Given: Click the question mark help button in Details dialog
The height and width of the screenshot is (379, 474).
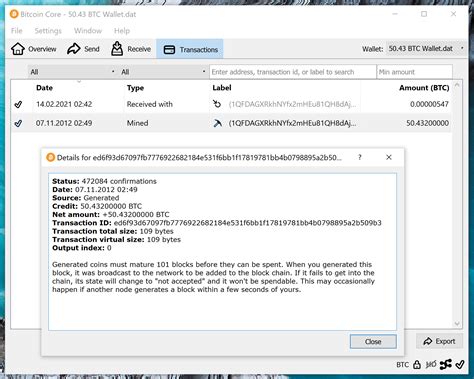Looking at the screenshot, I should (x=360, y=157).
